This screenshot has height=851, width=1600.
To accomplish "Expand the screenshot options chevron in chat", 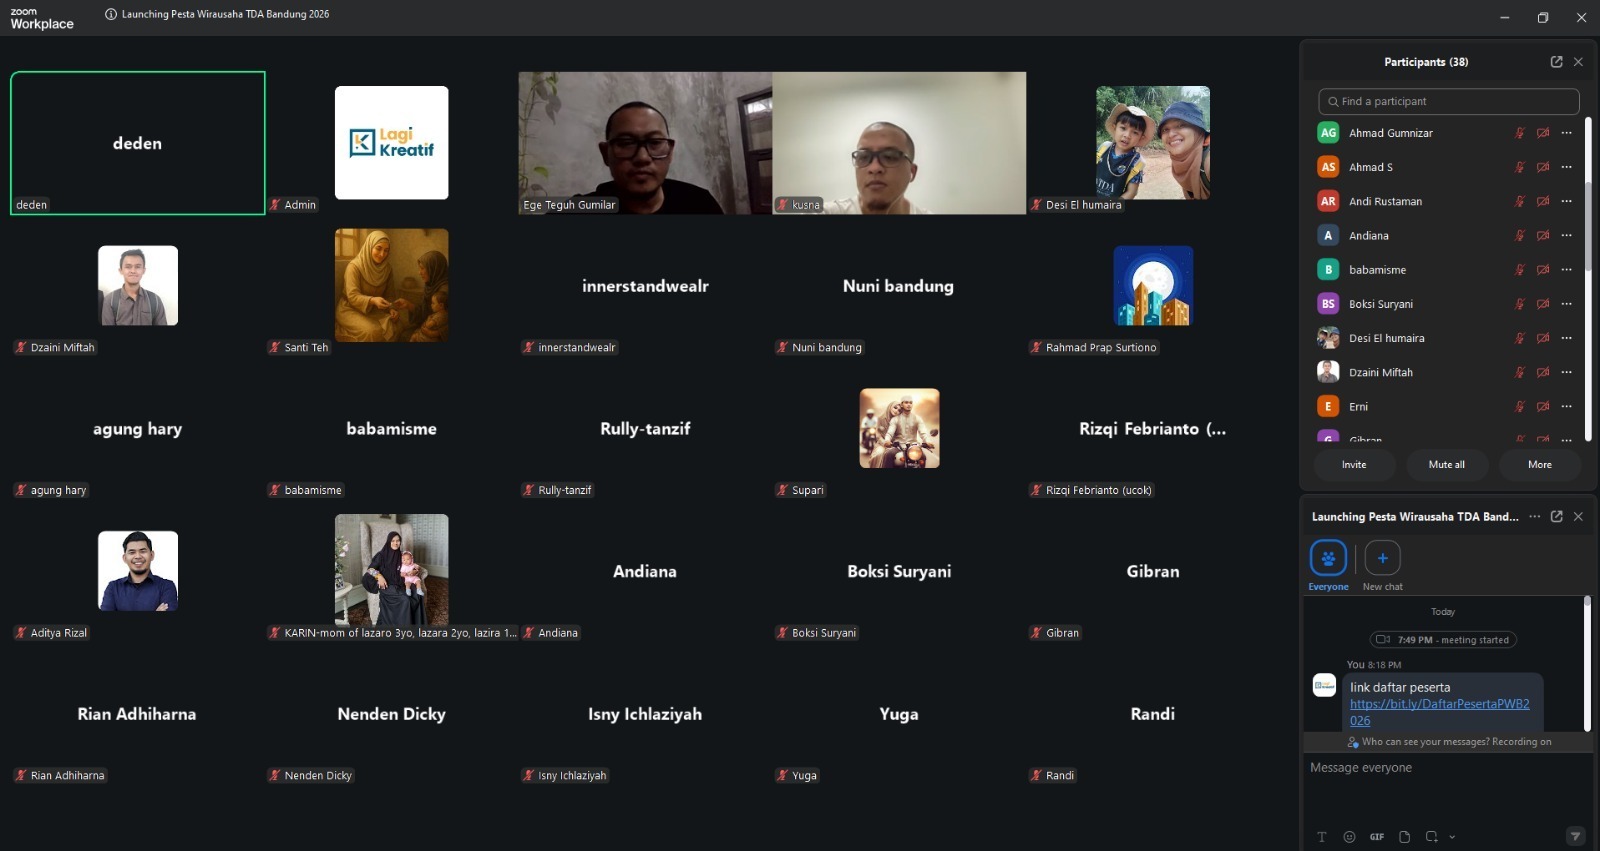I will click(1452, 837).
